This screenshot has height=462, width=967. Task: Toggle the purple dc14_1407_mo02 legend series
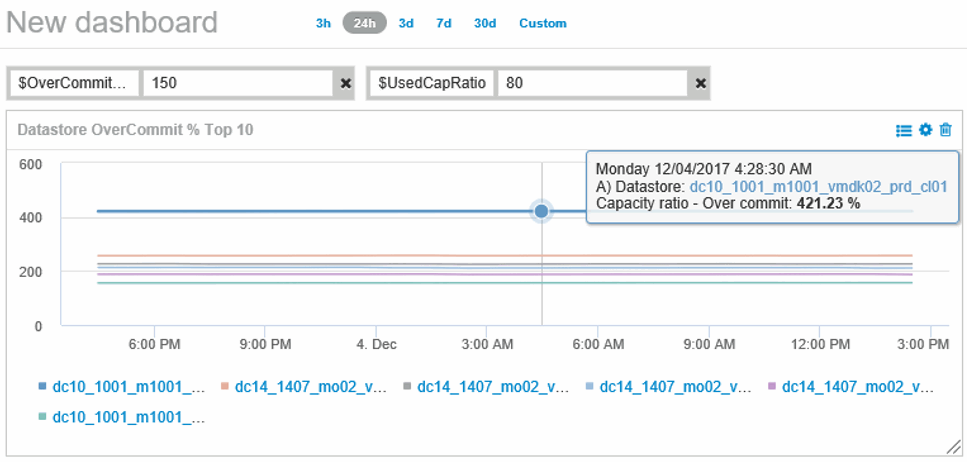pos(858,386)
